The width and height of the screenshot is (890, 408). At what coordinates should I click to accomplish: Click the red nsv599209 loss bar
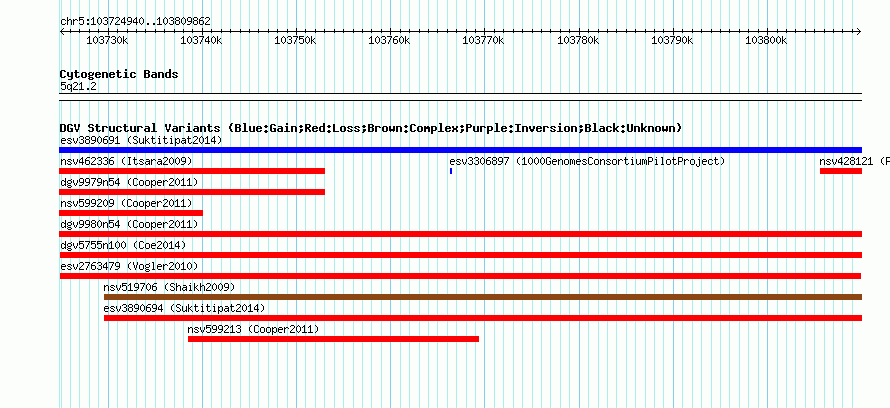click(131, 213)
